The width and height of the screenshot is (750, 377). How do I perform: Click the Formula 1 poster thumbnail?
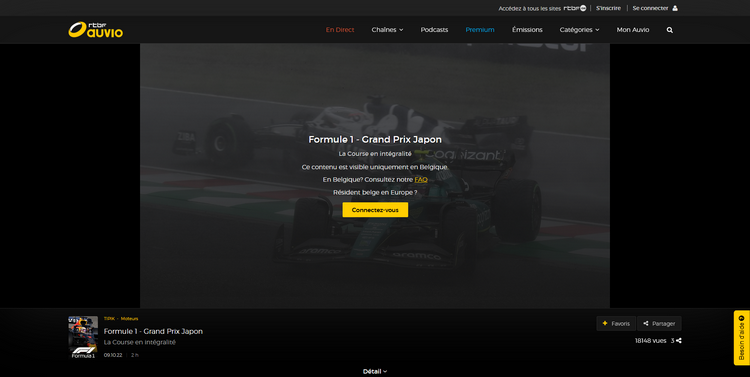[x=83, y=337]
